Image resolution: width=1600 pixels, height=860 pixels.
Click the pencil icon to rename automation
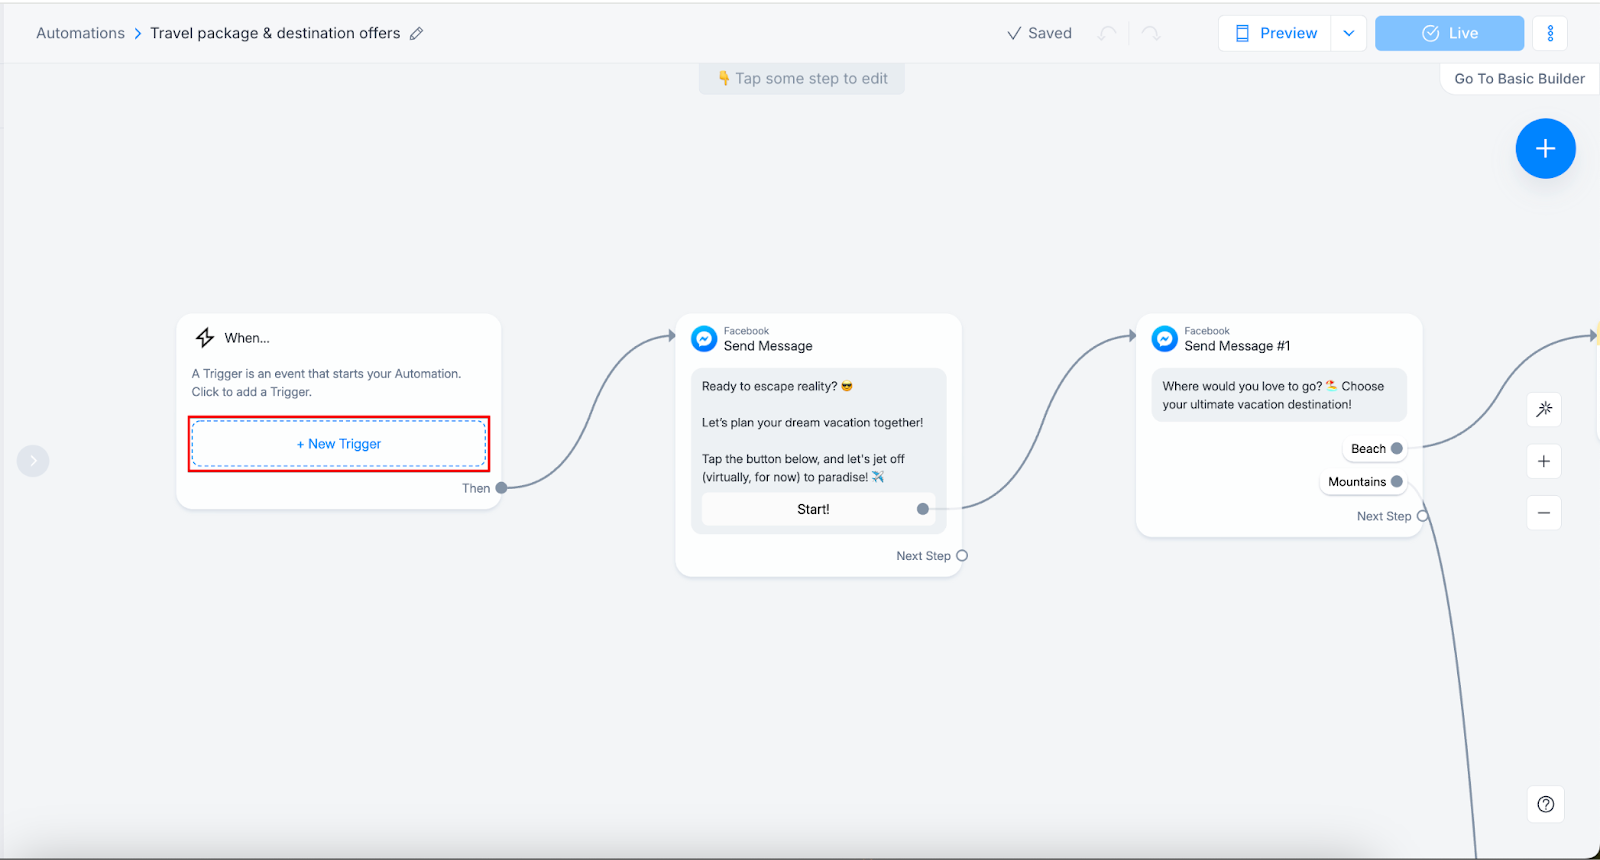(417, 33)
